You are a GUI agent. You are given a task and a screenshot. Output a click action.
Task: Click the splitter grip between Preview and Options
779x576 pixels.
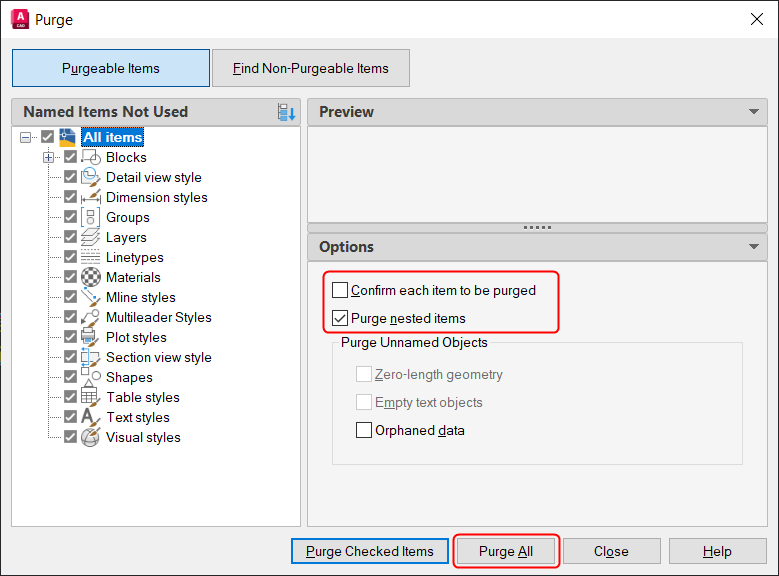538,228
